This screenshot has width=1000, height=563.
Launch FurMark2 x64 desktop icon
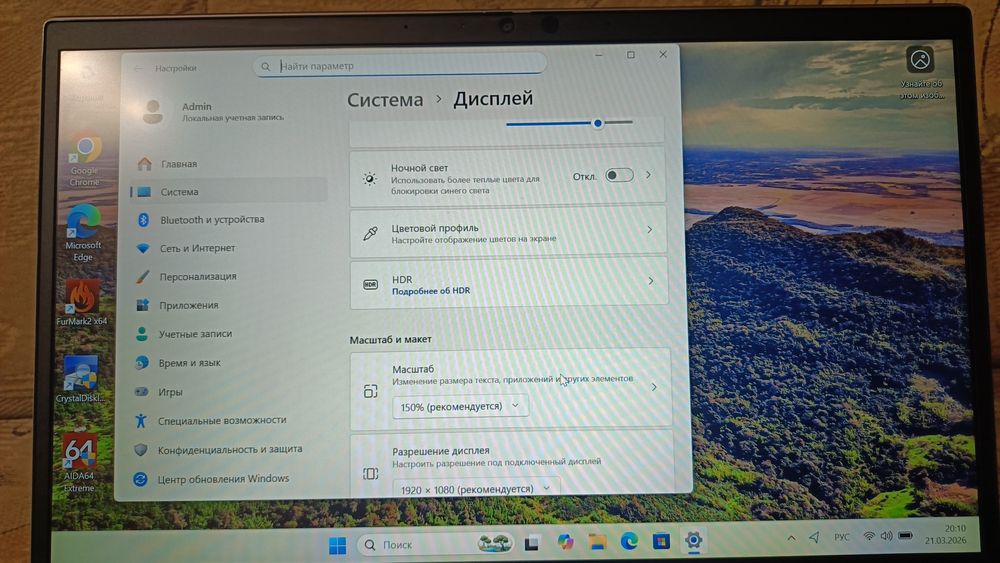[x=82, y=302]
